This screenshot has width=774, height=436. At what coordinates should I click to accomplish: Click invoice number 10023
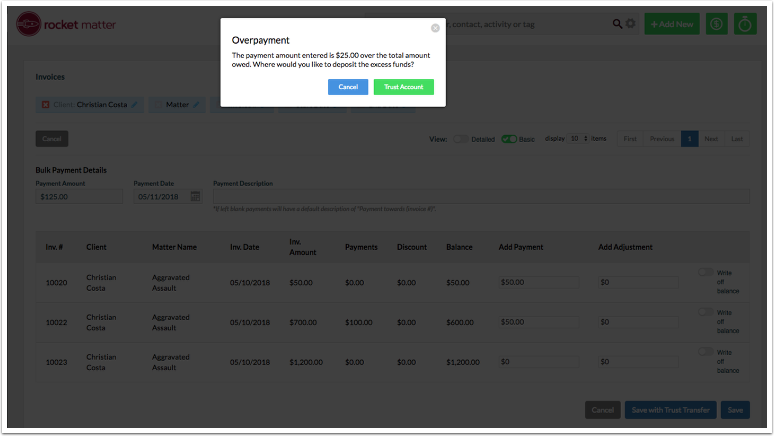[56, 362]
